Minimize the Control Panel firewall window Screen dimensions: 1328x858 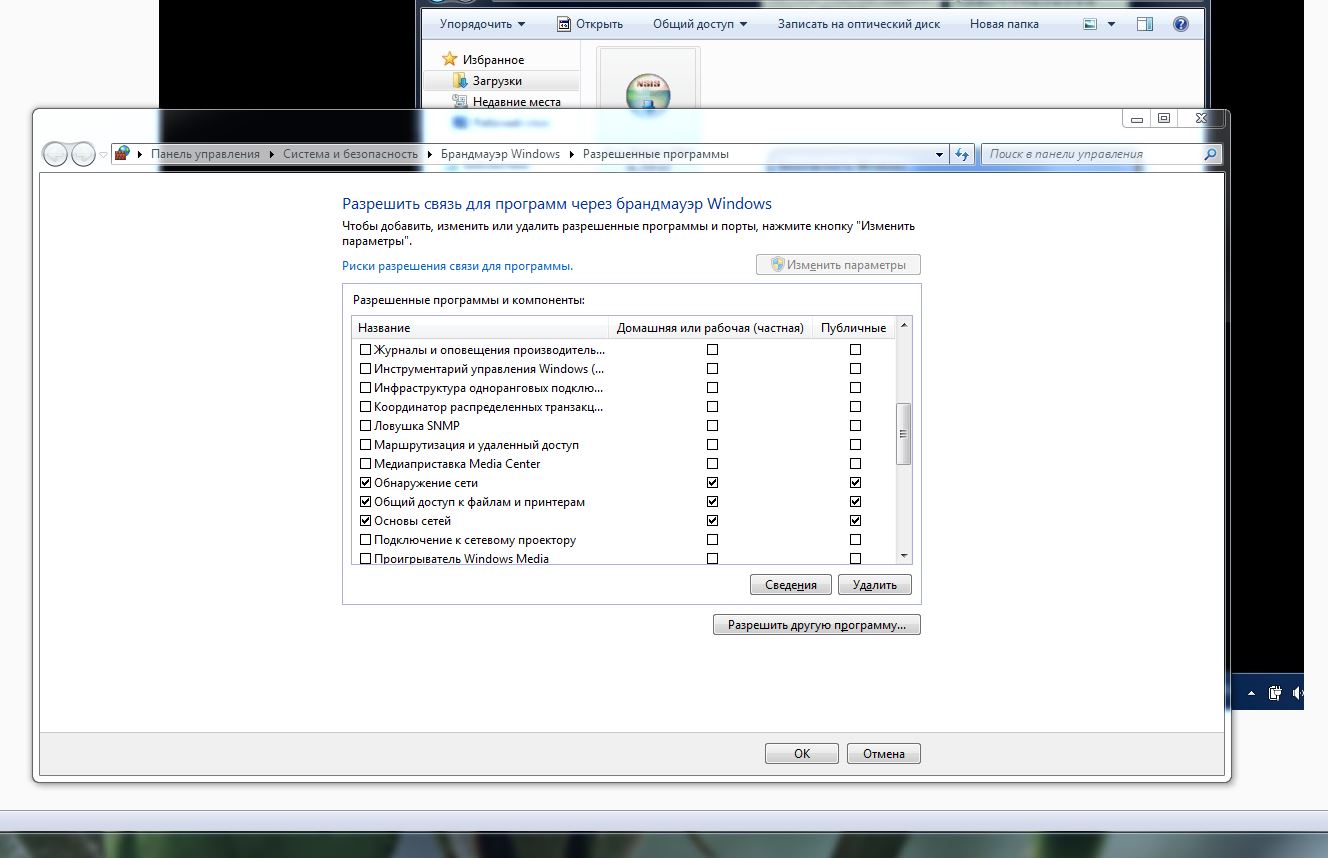(x=1137, y=118)
